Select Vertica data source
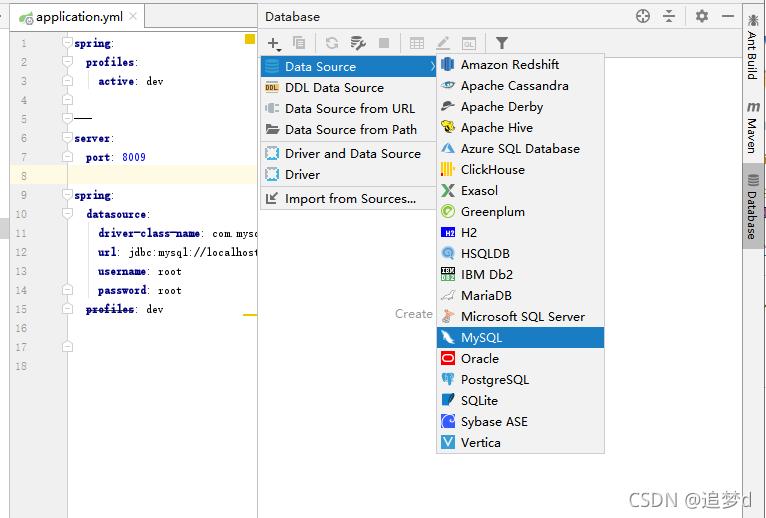Screen dimensions: 766x518 (520, 443)
